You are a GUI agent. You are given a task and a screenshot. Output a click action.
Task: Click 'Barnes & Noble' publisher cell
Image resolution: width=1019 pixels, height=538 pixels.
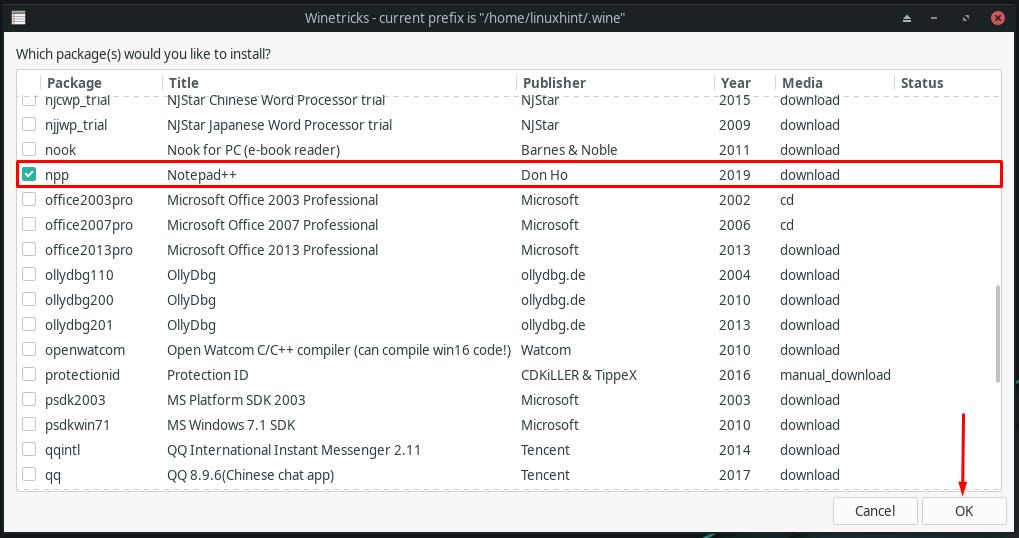pyautogui.click(x=569, y=150)
